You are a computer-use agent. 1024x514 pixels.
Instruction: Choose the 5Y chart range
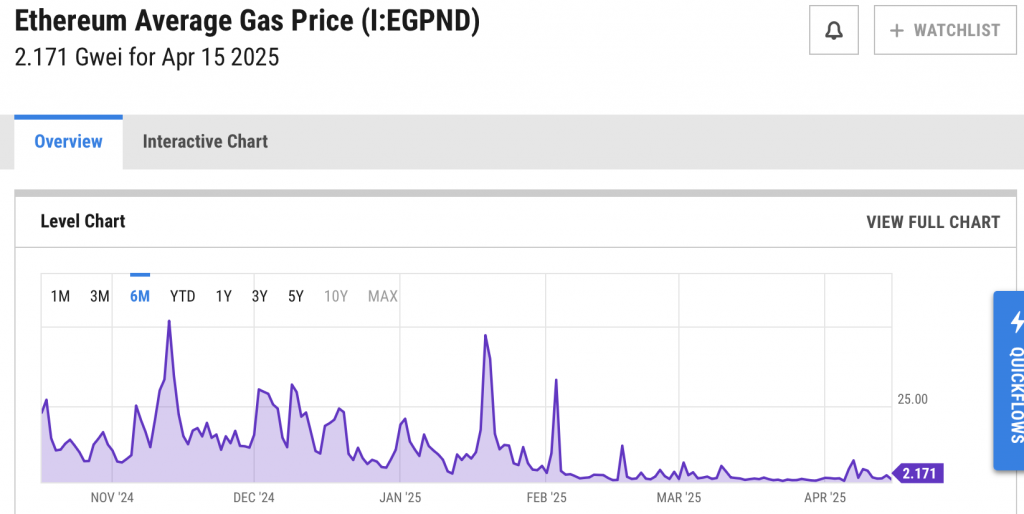click(x=296, y=296)
